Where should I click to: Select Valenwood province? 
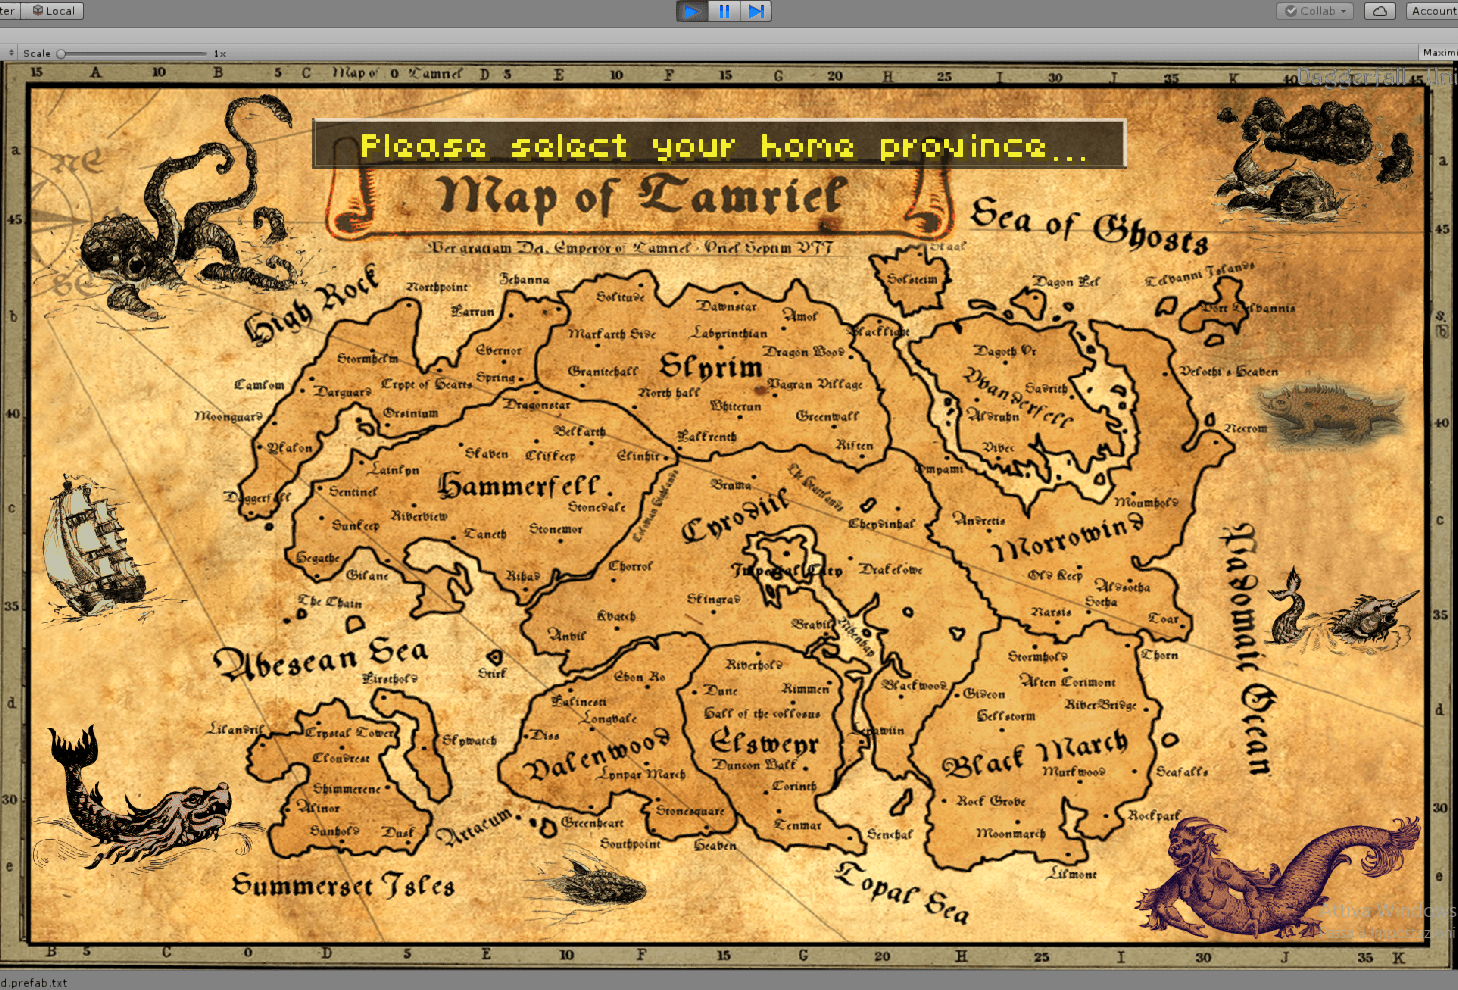[597, 755]
